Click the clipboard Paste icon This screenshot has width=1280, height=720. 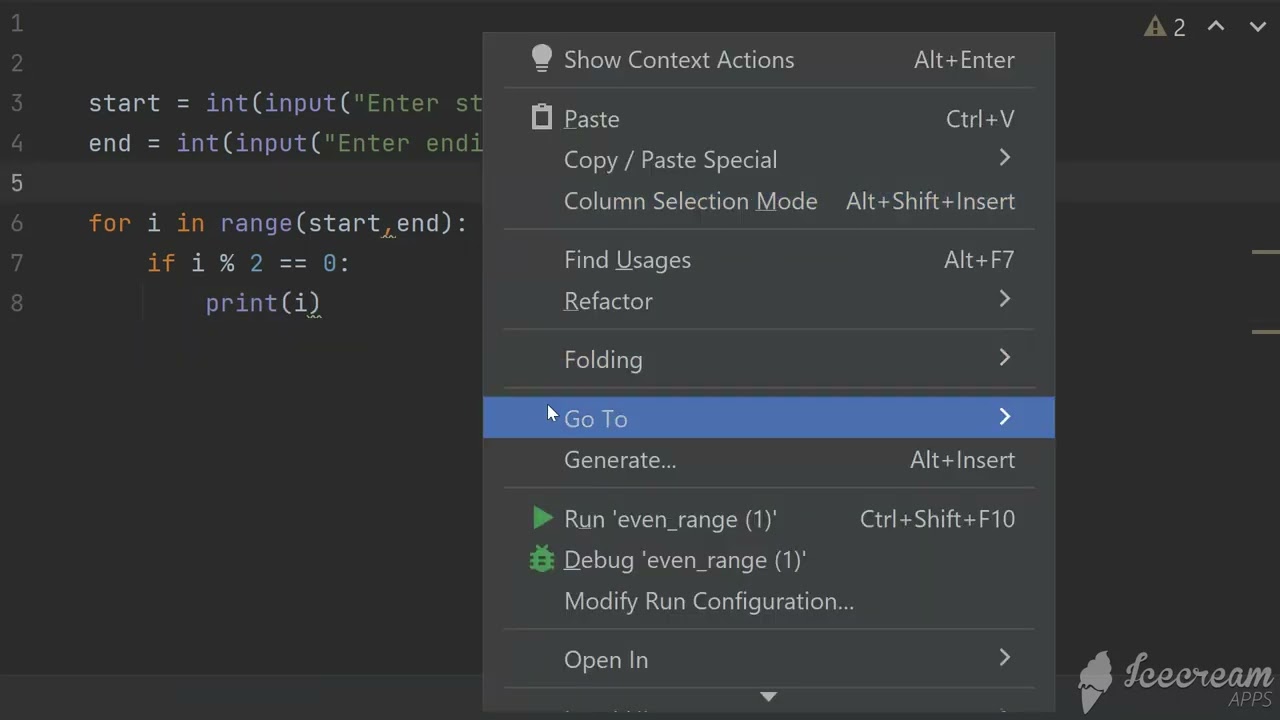pos(541,118)
